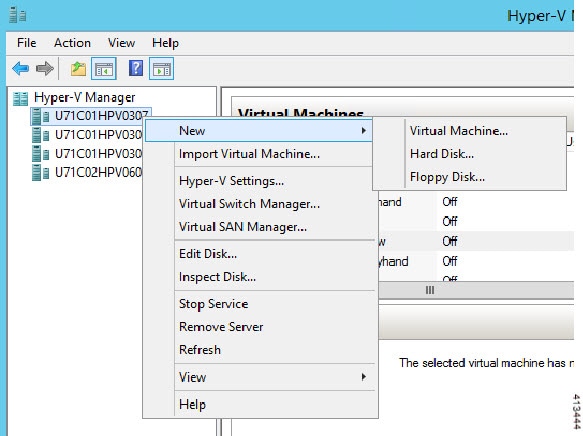Select the Hyper-V Manager root node icon
The width and height of the screenshot is (583, 436).
pyautogui.click(x=20, y=98)
